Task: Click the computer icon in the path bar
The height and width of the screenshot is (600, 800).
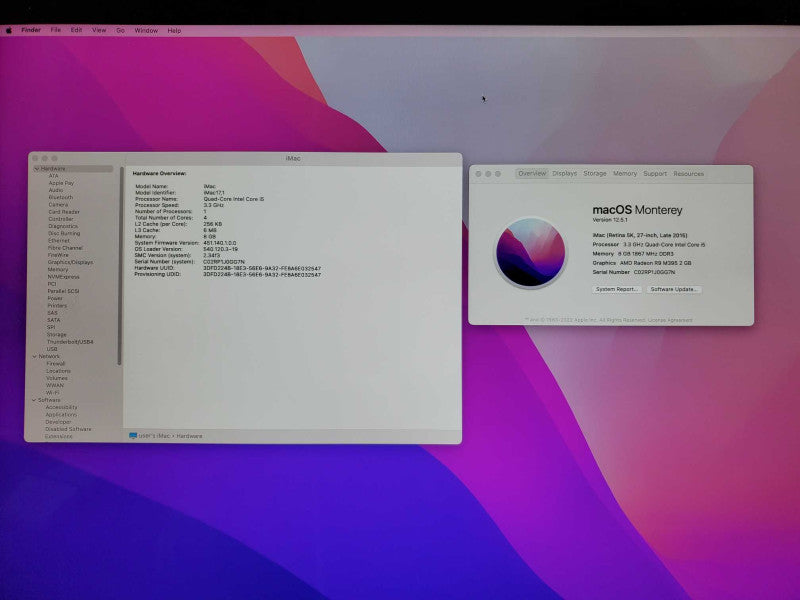Action: tap(133, 436)
